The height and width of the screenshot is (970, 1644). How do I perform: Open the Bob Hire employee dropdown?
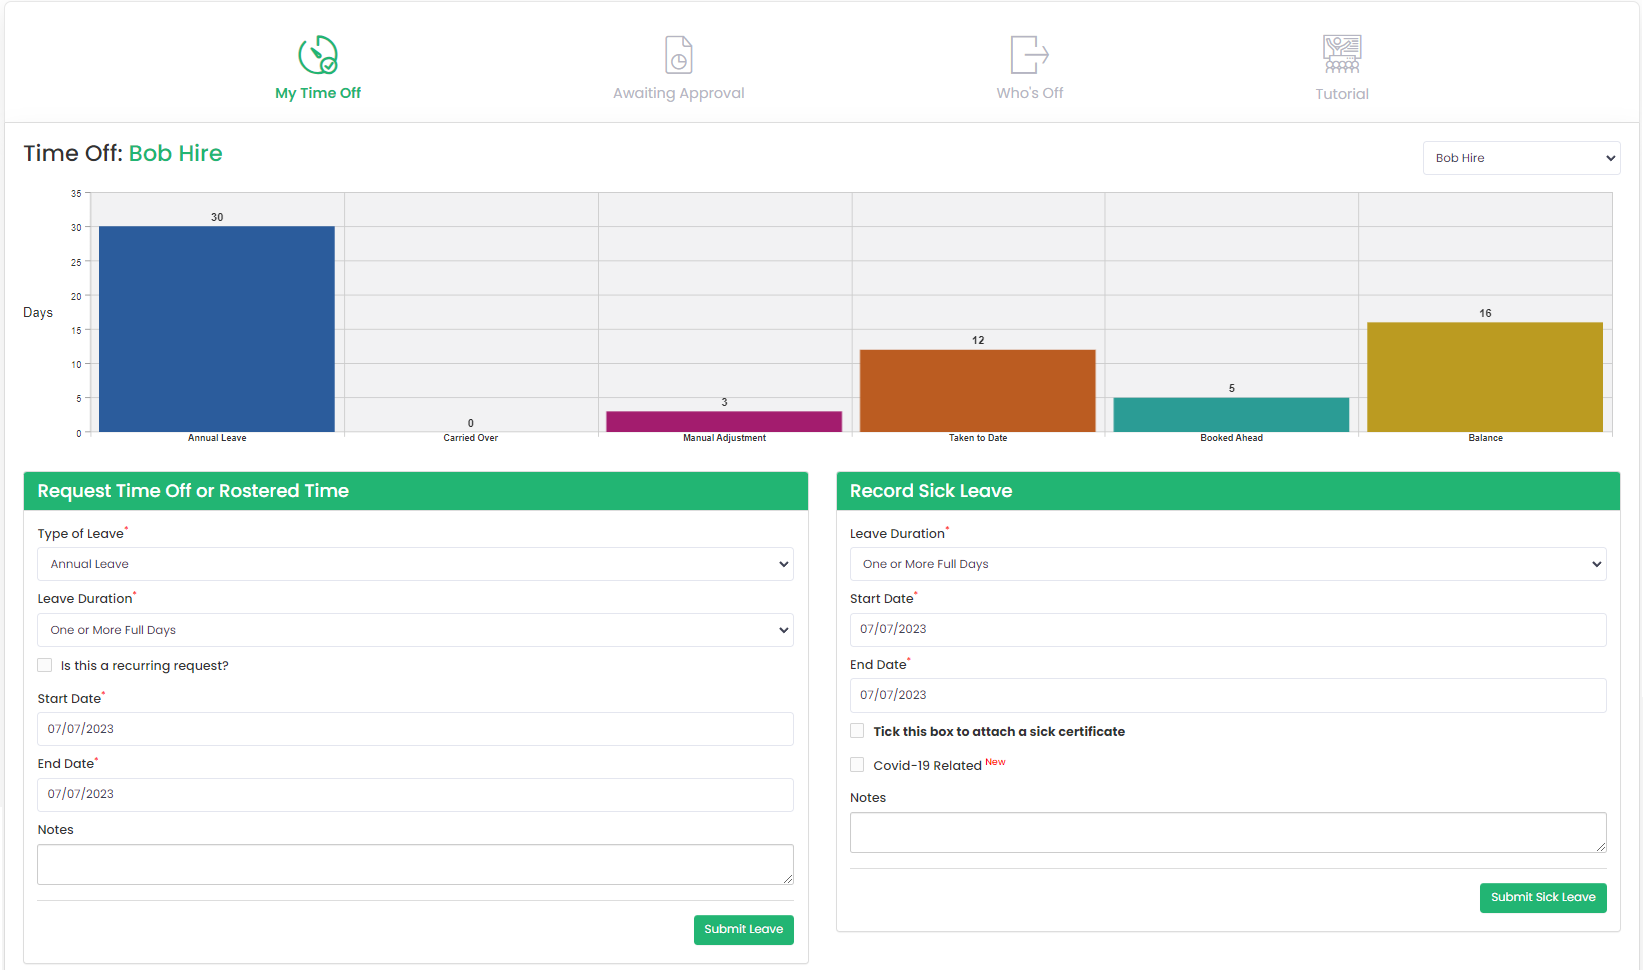coord(1520,158)
